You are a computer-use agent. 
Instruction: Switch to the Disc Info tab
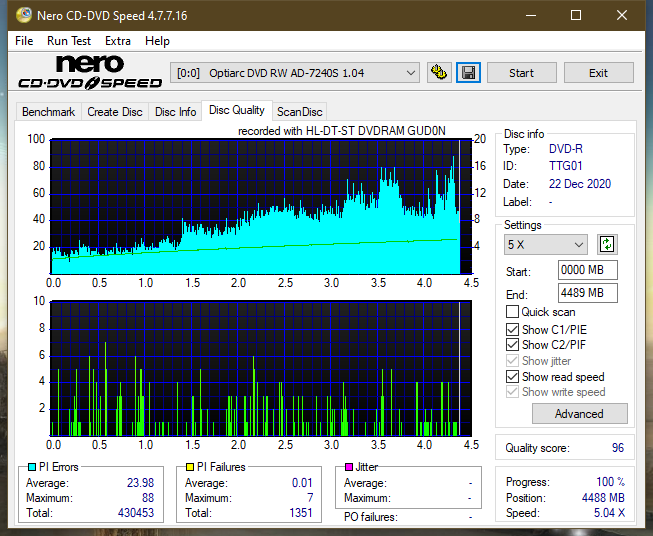(x=175, y=112)
